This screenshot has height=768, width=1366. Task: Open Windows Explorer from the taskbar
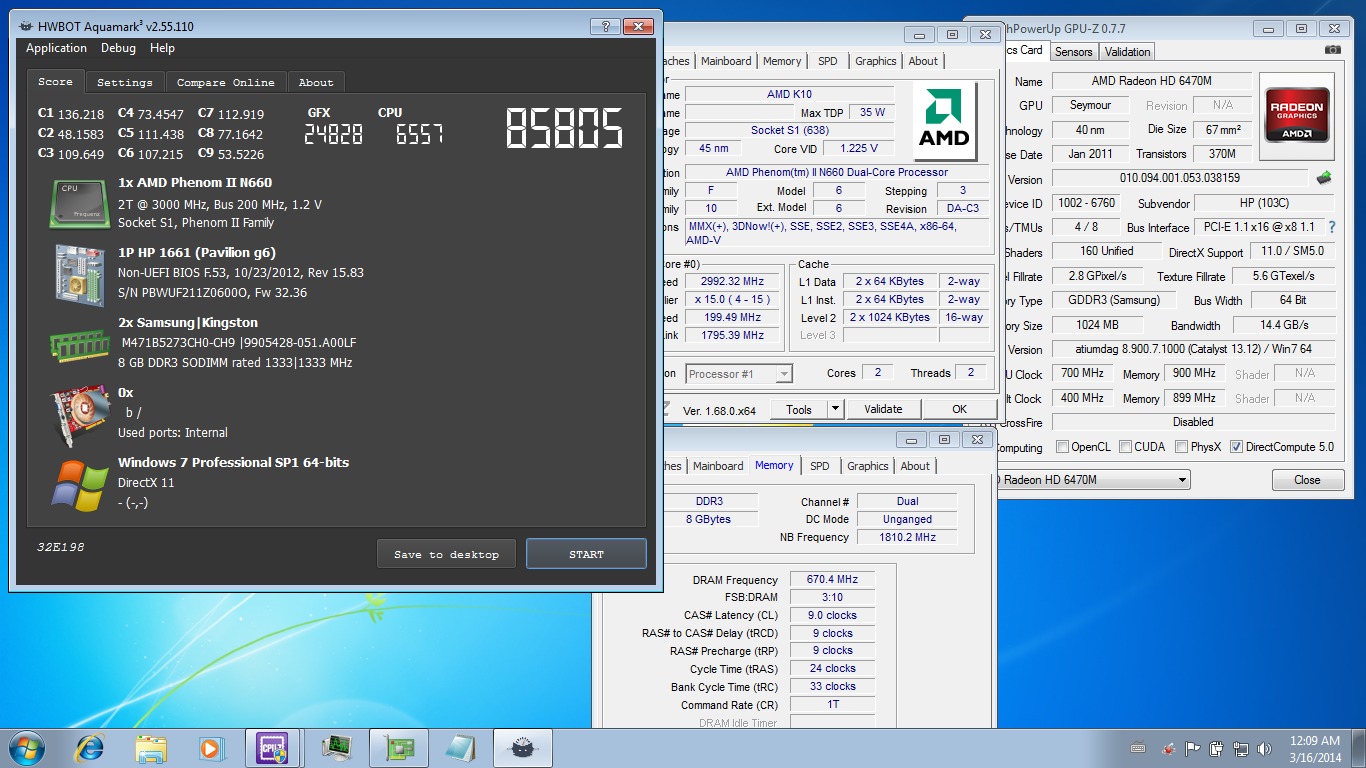151,747
